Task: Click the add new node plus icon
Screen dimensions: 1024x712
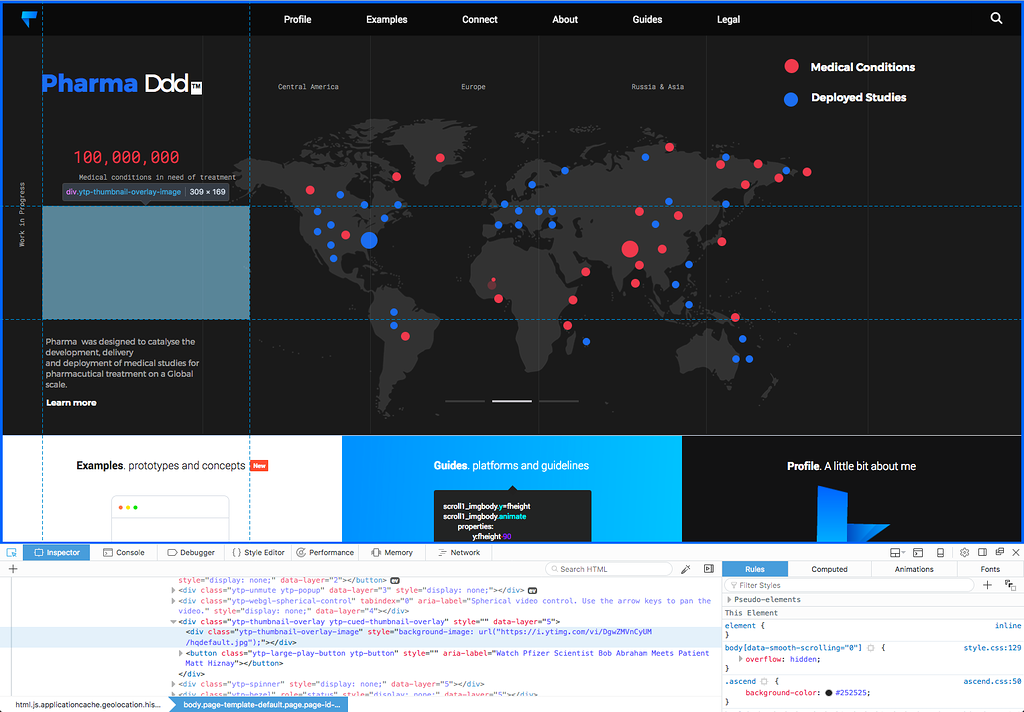Action: click(x=13, y=569)
